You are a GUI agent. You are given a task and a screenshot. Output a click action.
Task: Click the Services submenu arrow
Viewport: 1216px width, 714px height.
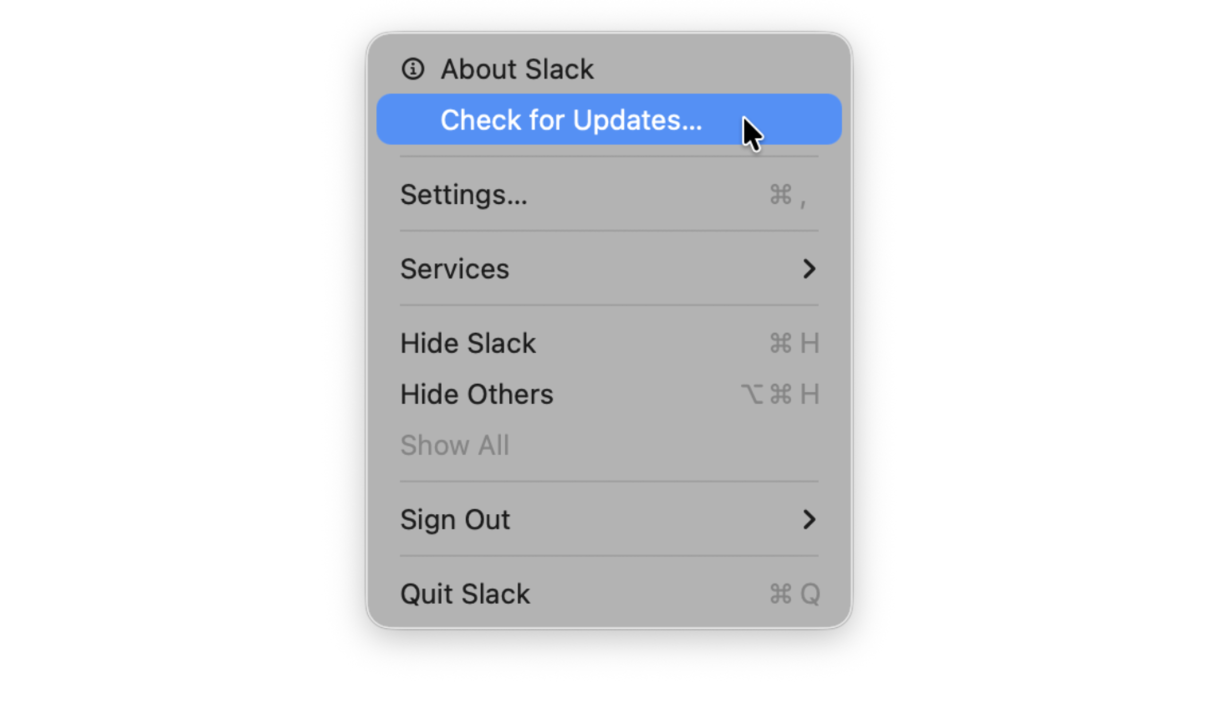[x=811, y=268]
